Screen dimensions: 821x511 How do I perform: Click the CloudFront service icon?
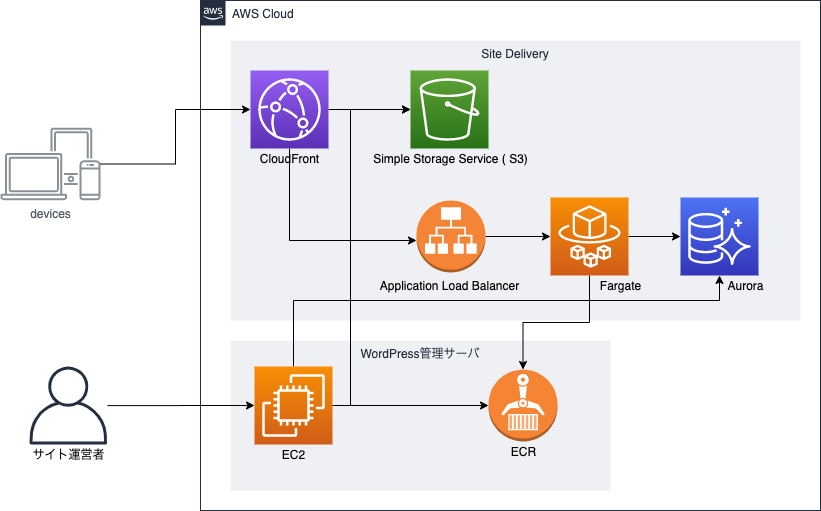289,109
